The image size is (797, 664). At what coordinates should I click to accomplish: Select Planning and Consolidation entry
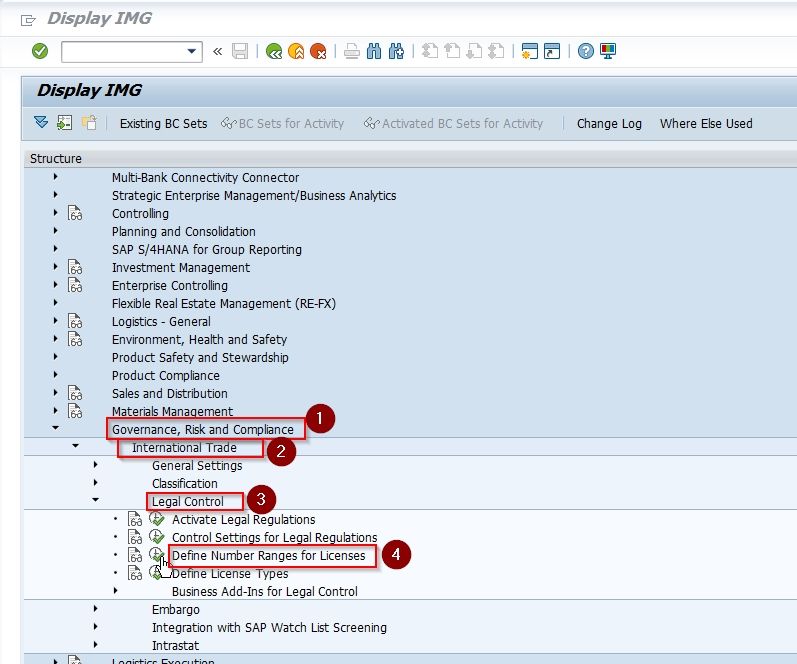pyautogui.click(x=183, y=232)
